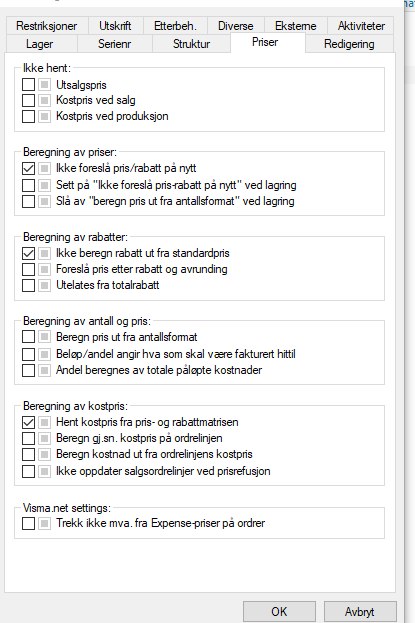Confirm settings with OK button

click(x=279, y=611)
